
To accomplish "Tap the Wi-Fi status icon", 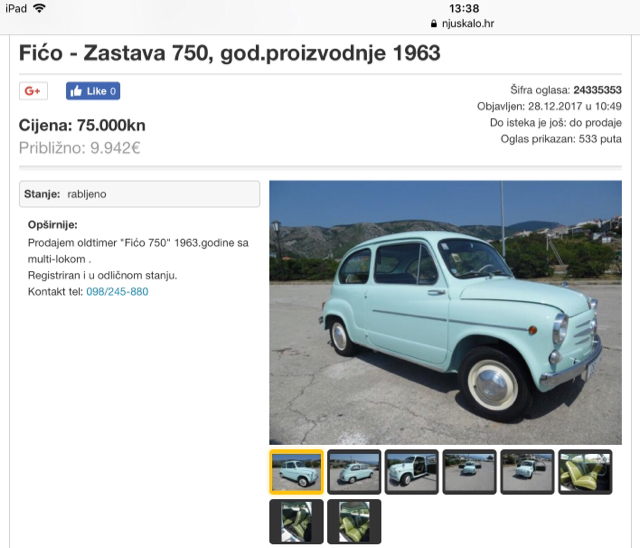I will [39, 8].
